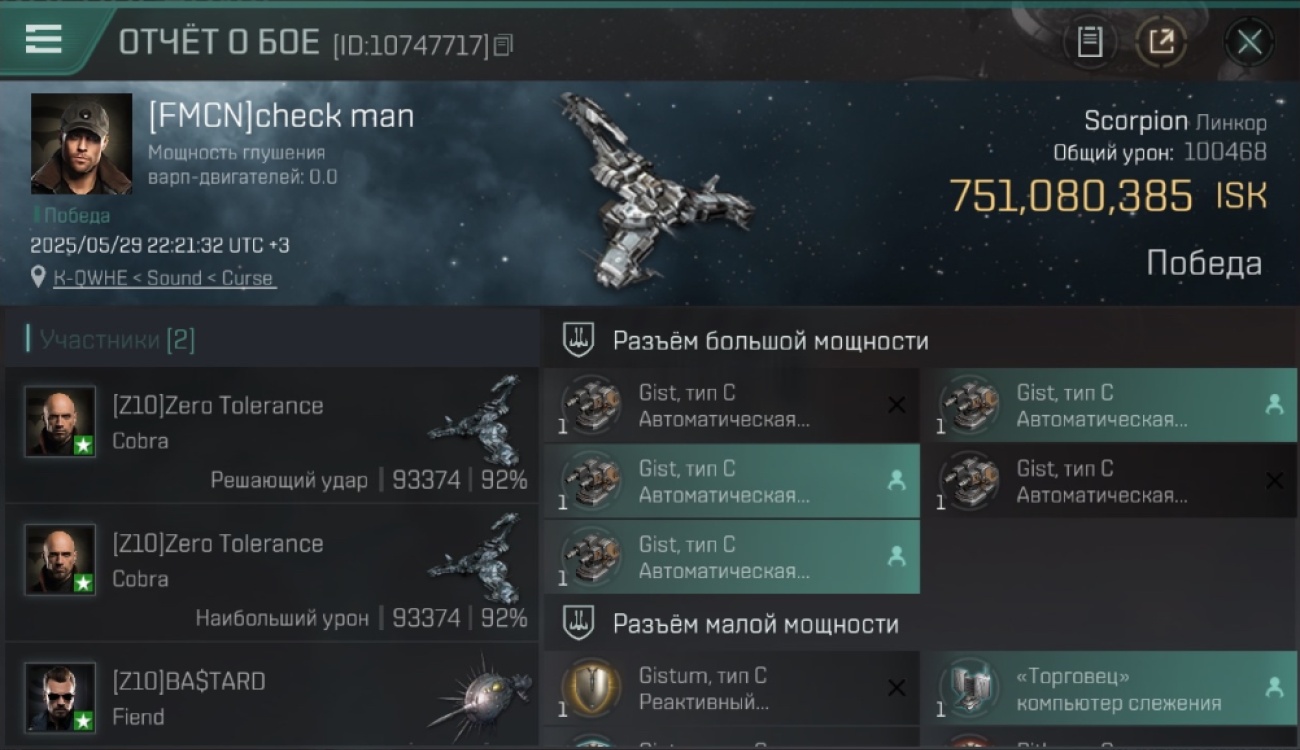Viewport: 1300px width, 750px height.
Task: Select first Gist тип C autocannon module
Action: [x=732, y=406]
